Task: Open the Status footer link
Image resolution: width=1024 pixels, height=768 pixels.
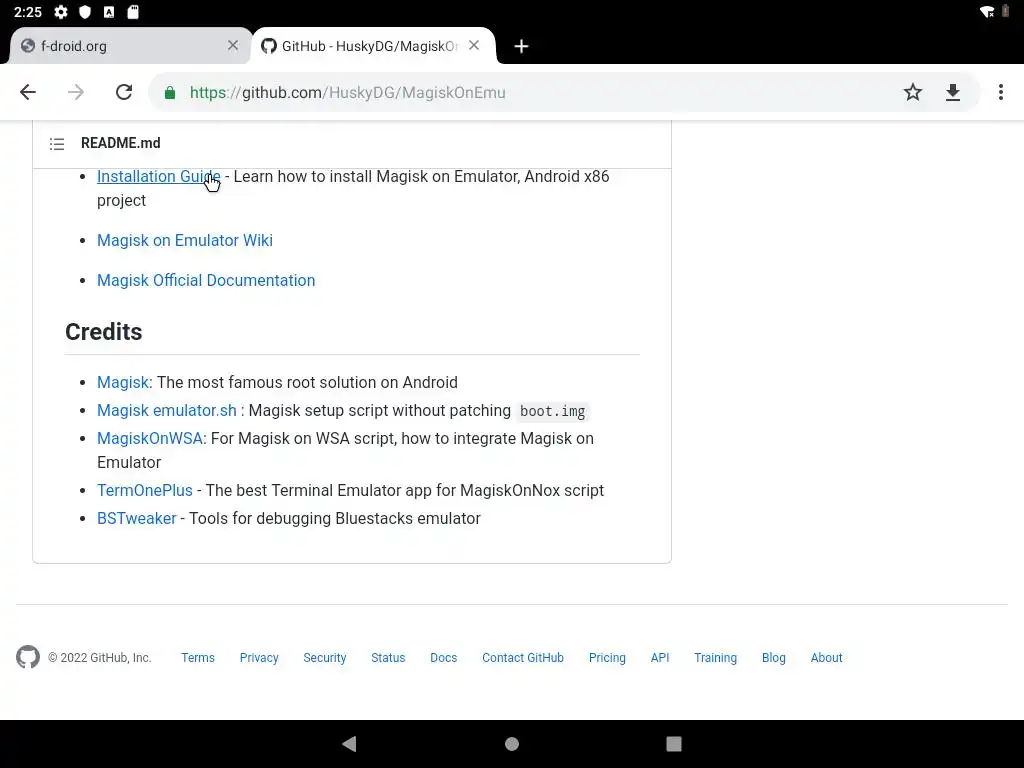Action: [388, 658]
